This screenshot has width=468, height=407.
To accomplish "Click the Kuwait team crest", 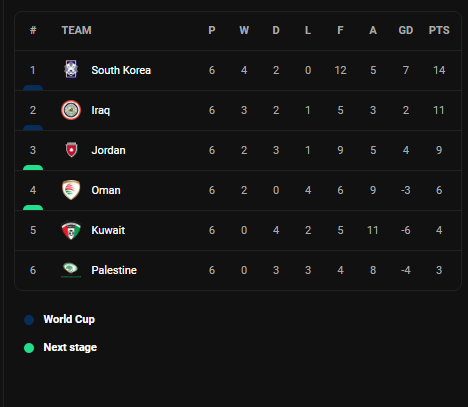I will pos(71,230).
